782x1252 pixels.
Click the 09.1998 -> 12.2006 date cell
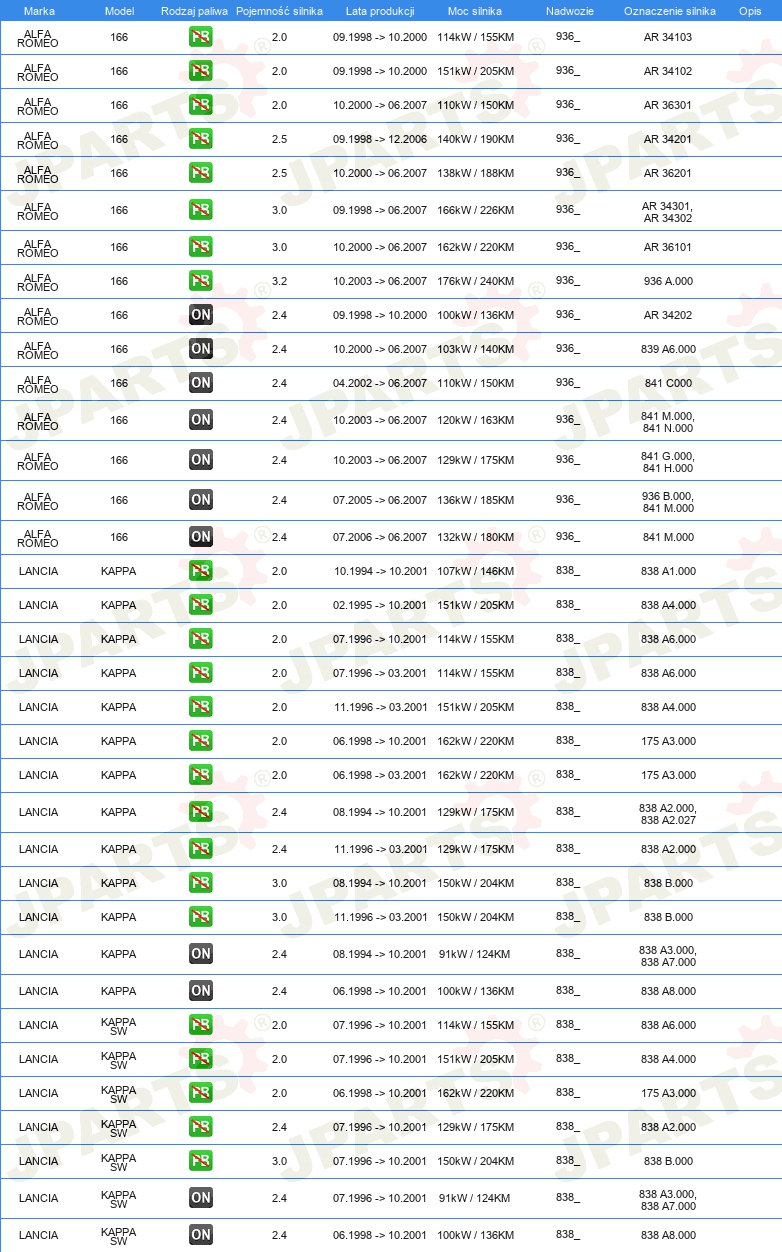tap(380, 140)
